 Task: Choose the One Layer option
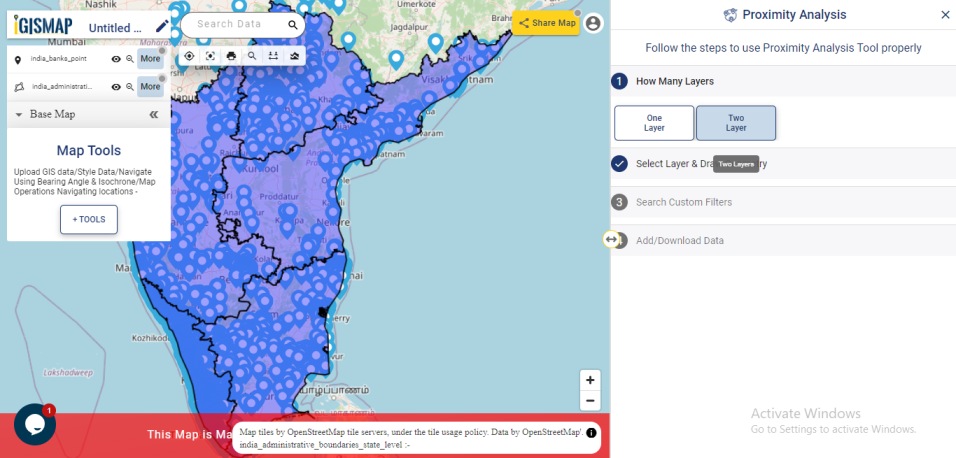click(654, 123)
